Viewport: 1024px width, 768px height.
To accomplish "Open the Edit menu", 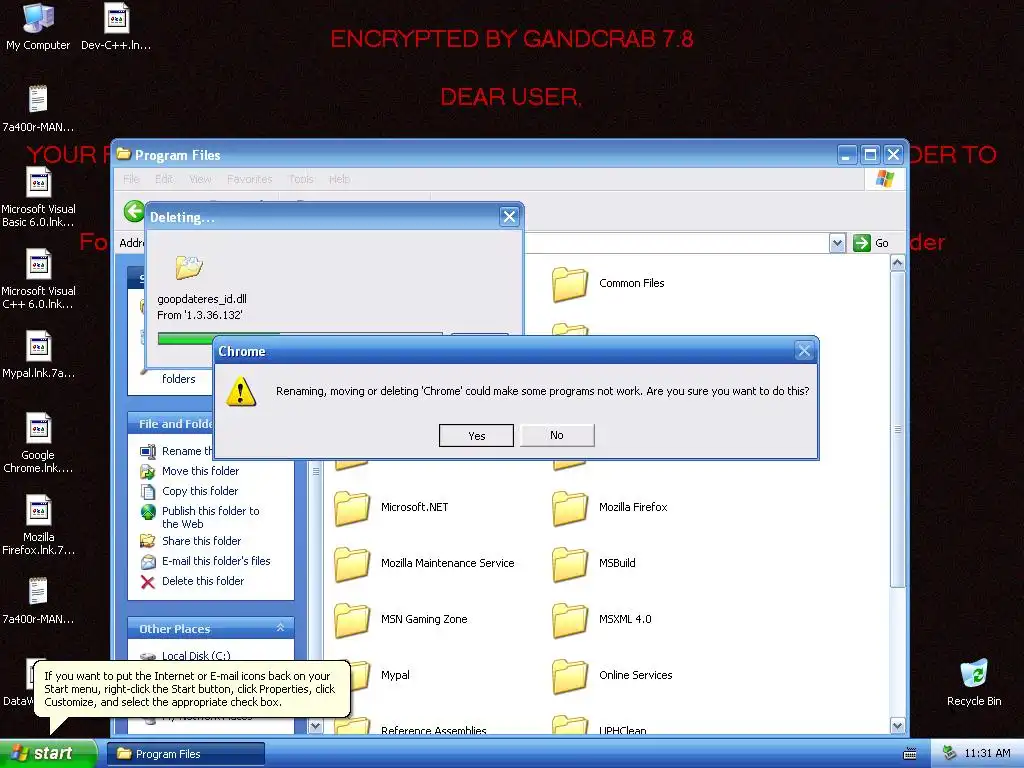I will click(164, 179).
